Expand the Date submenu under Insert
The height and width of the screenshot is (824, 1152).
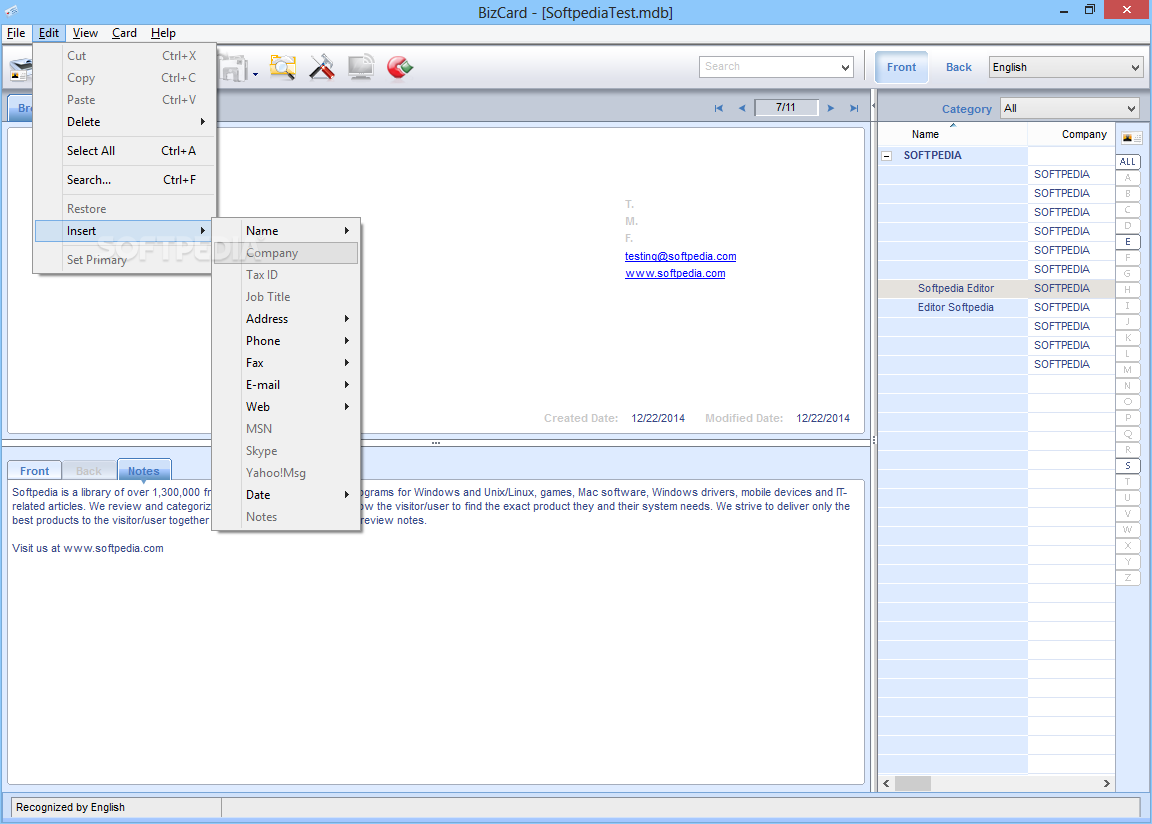pyautogui.click(x=287, y=495)
